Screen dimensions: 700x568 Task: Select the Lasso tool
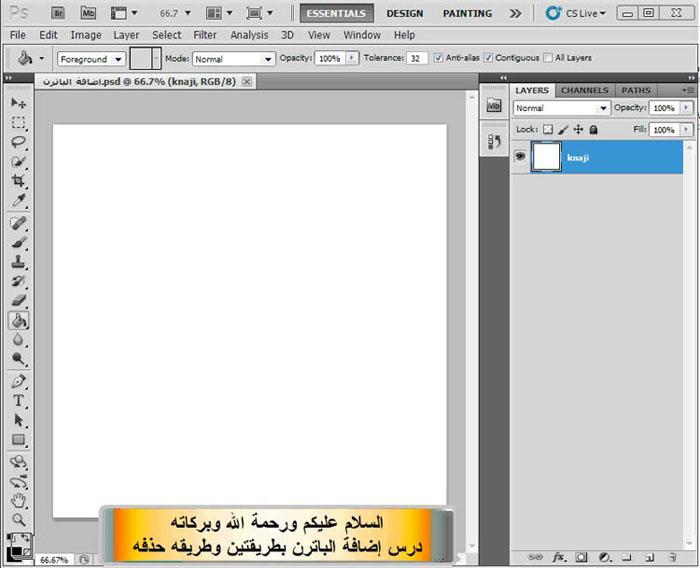click(19, 142)
